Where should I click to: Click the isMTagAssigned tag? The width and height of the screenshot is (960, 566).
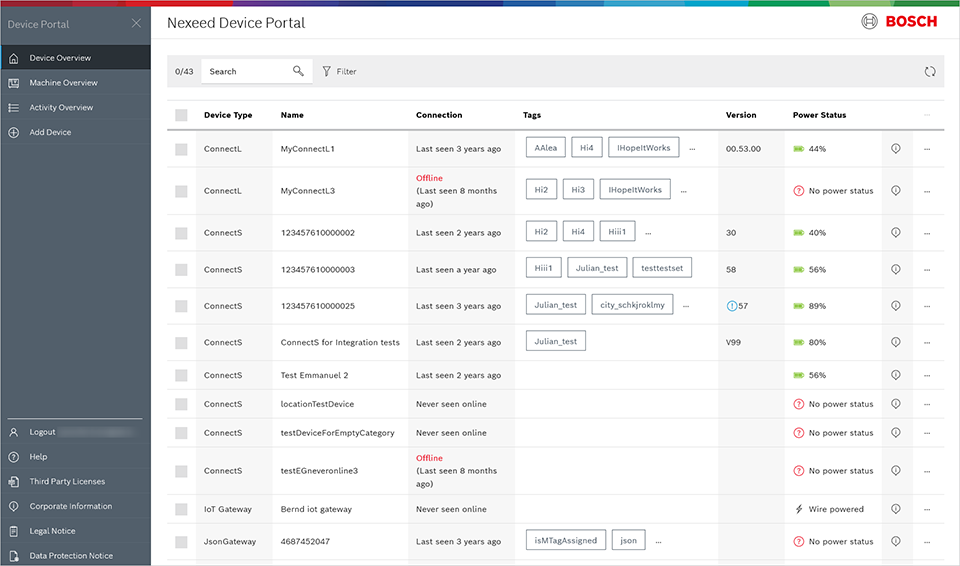click(x=566, y=540)
